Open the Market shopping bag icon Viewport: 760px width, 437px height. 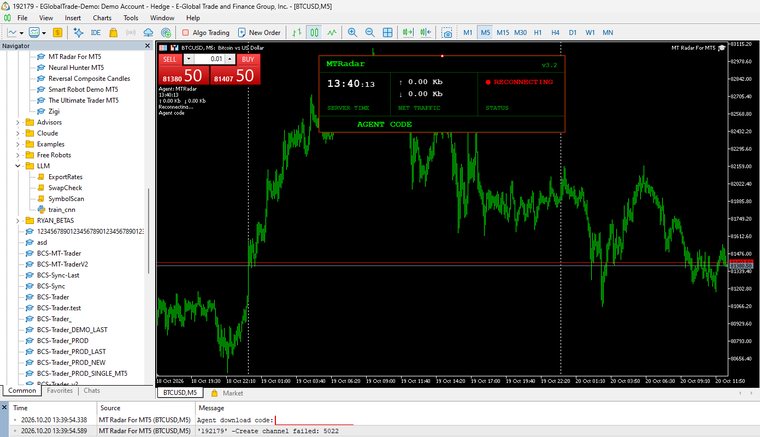(113, 32)
